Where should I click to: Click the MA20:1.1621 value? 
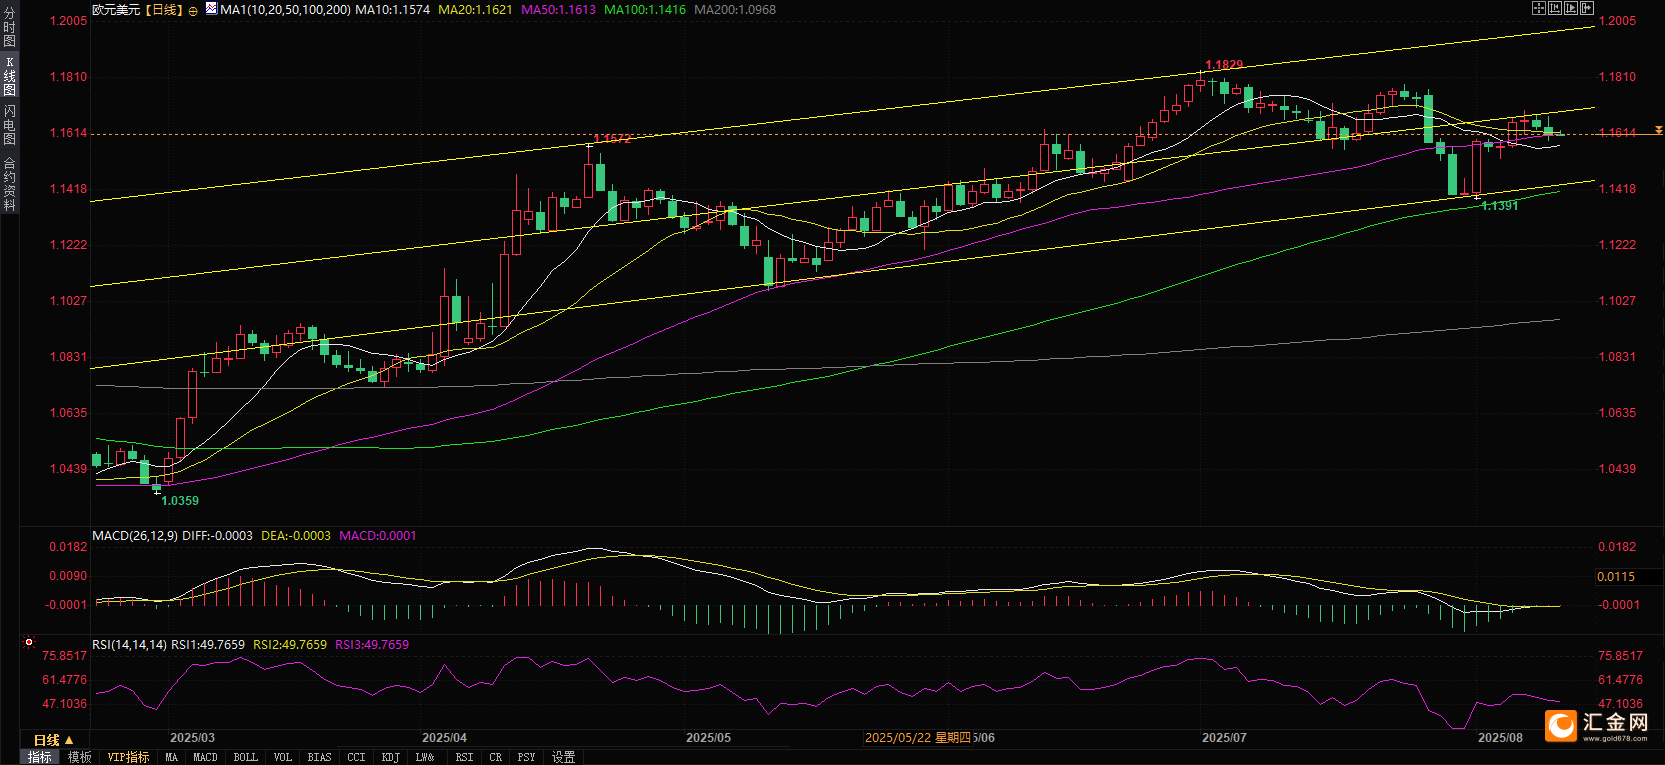(475, 10)
